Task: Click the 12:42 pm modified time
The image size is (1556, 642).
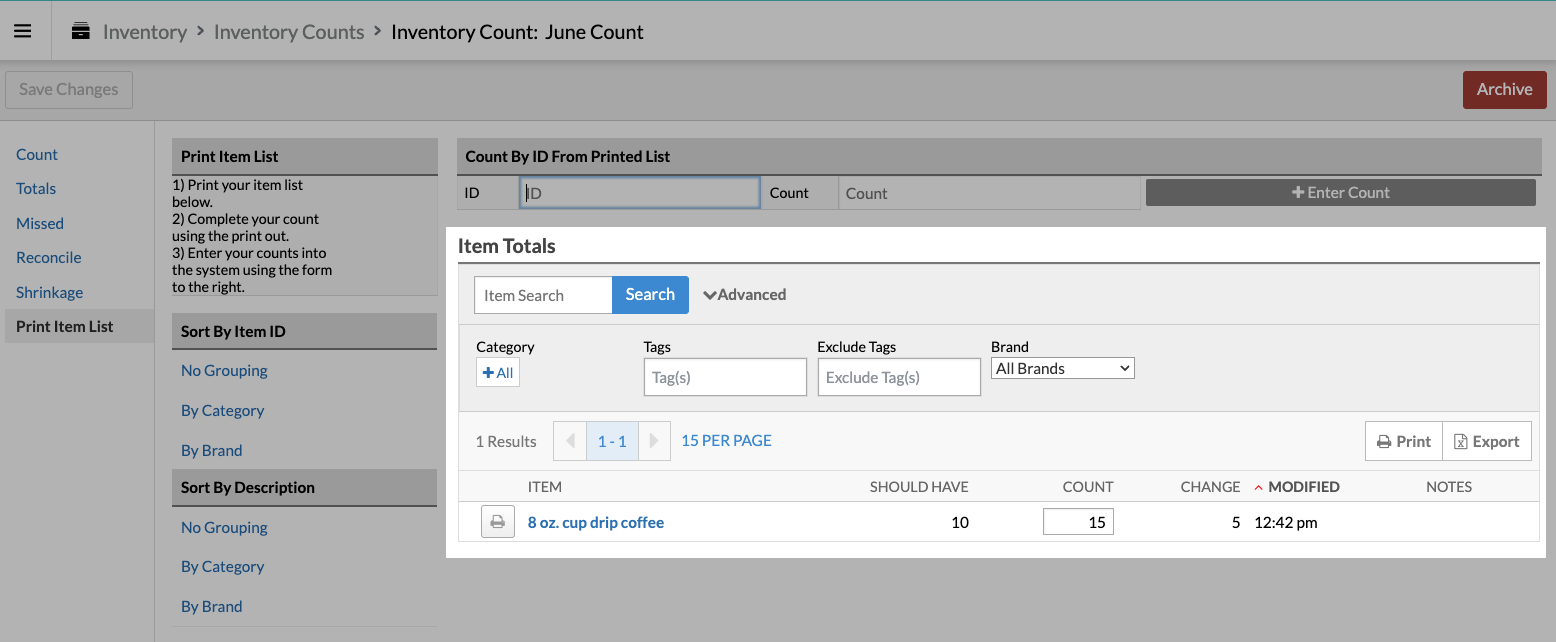Action: pyautogui.click(x=1286, y=522)
